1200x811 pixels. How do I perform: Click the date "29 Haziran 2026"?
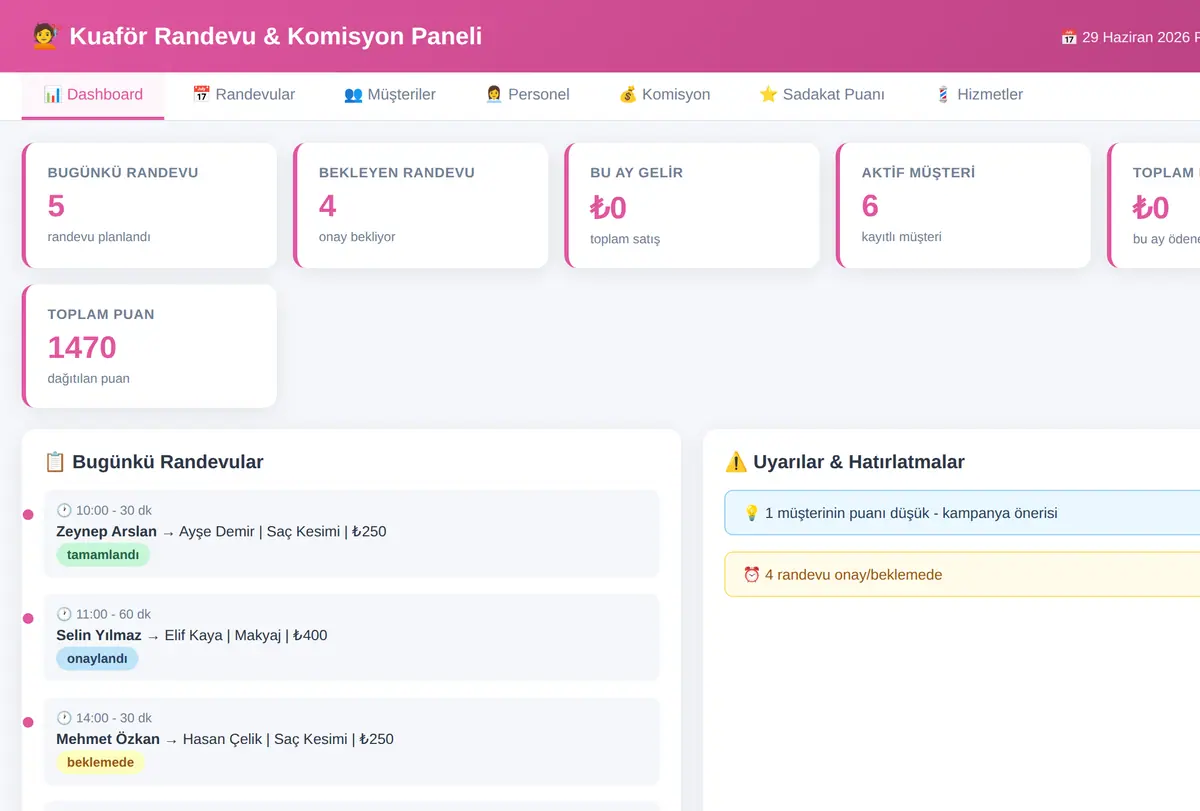(x=1136, y=37)
